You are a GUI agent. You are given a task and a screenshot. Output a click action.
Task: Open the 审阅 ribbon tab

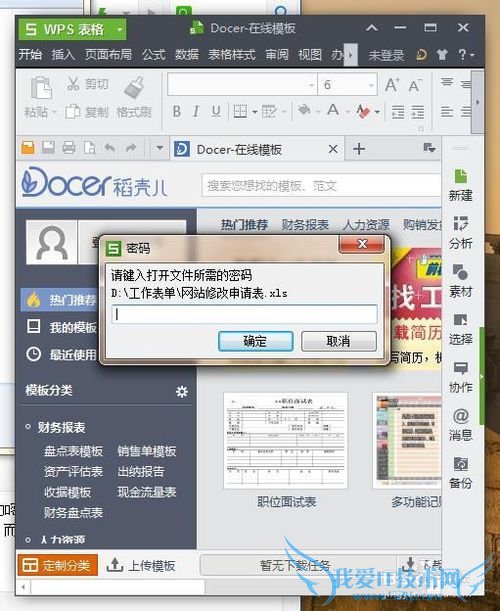[x=277, y=55]
